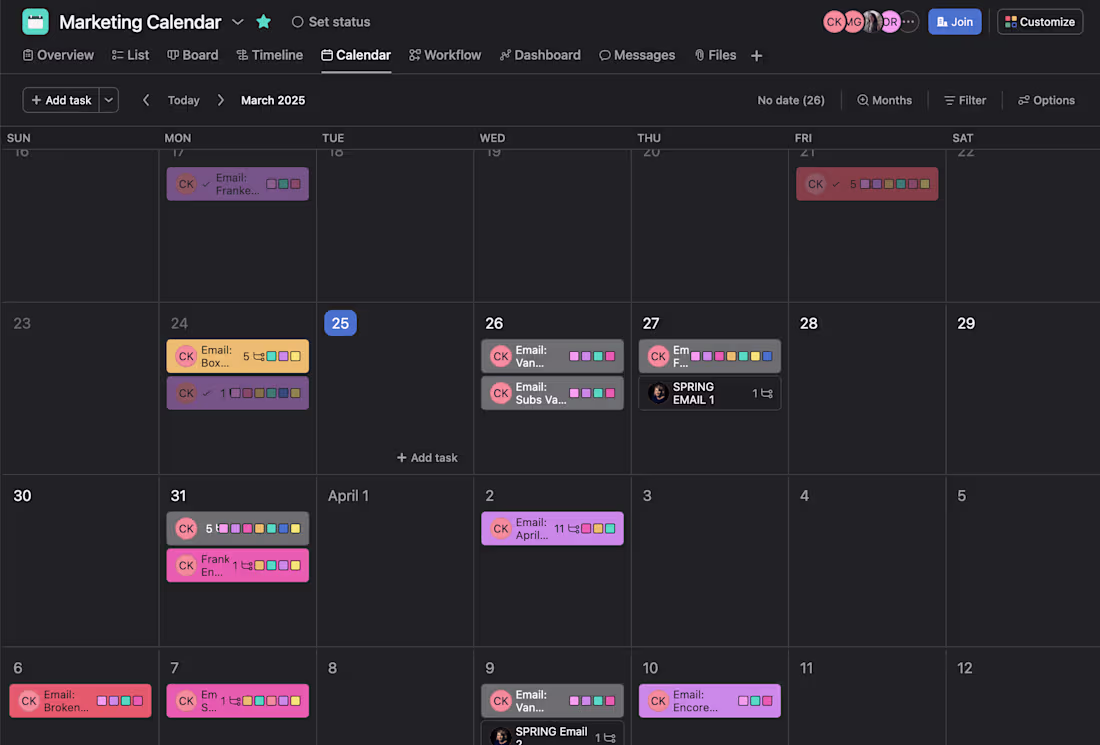Open the DR member avatar in the header
The height and width of the screenshot is (745, 1100).
point(890,22)
